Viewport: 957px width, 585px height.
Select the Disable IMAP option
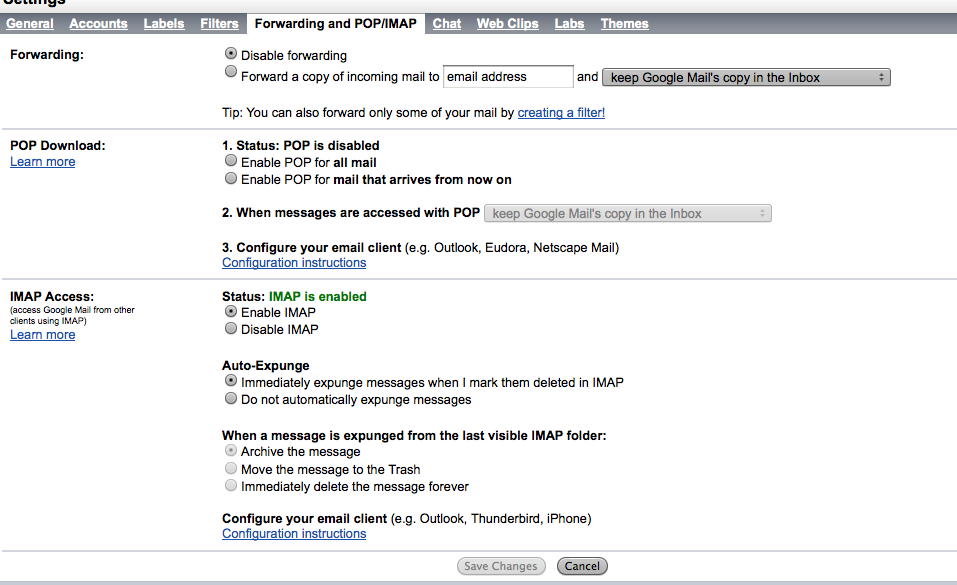[x=231, y=329]
